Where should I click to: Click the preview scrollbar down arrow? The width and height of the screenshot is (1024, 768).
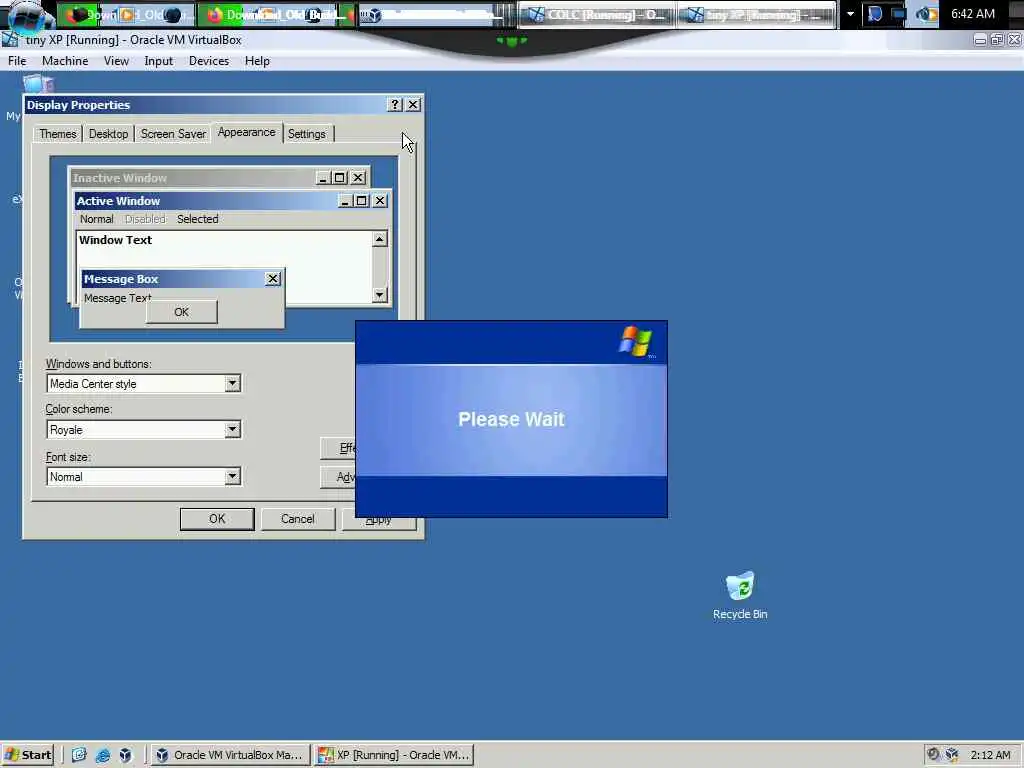click(379, 295)
